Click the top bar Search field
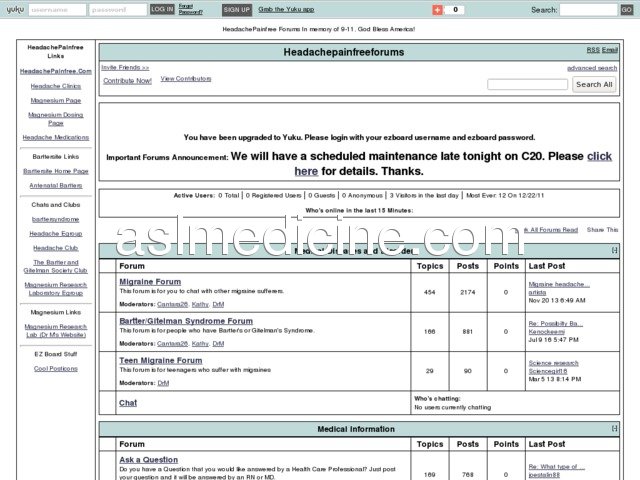The height and width of the screenshot is (480, 640). coord(588,10)
